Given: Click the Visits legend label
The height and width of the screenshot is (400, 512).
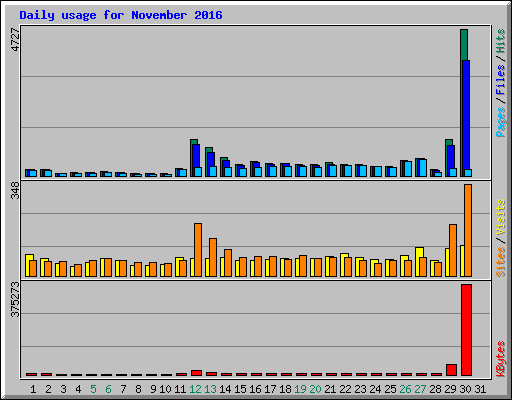Looking at the screenshot, I should [x=500, y=217].
